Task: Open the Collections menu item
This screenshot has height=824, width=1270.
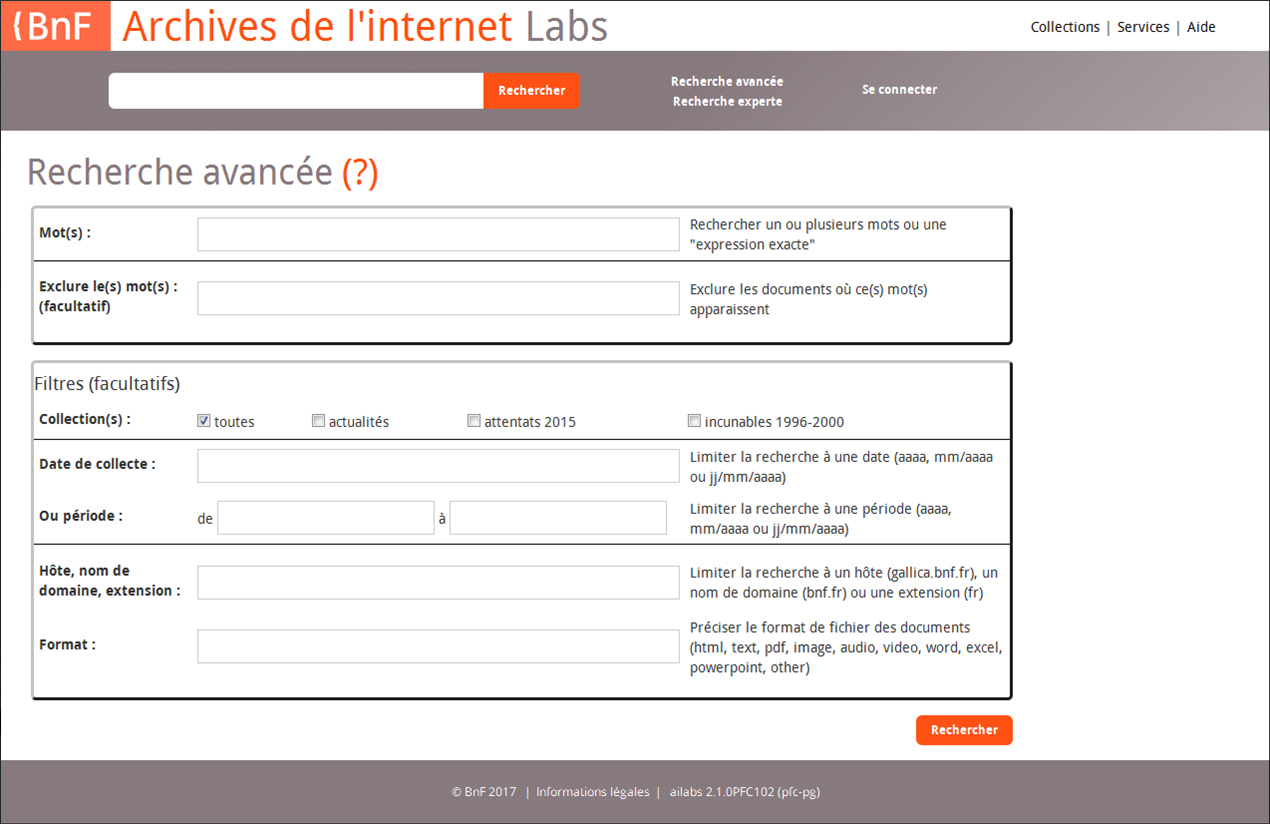Action: (x=1065, y=27)
